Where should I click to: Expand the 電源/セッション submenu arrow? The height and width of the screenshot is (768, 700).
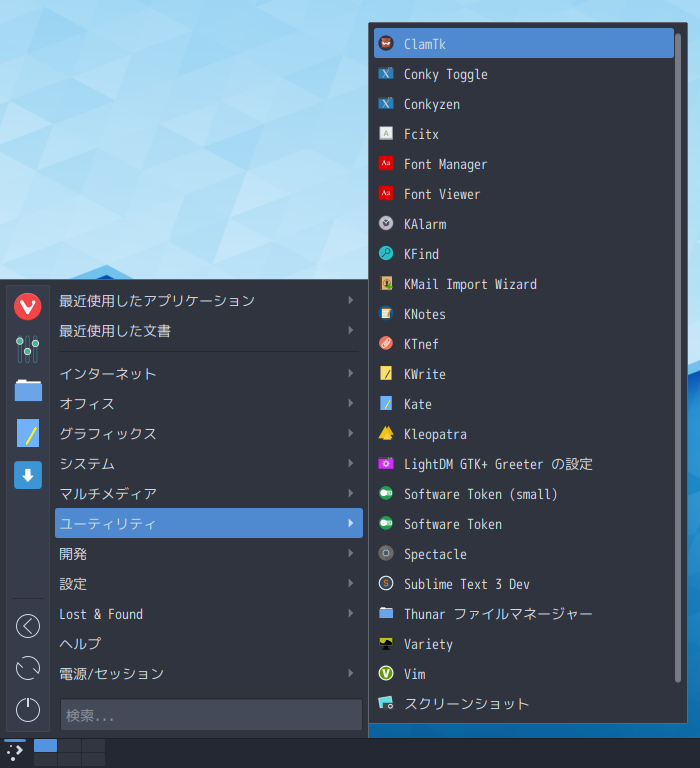tap(351, 673)
